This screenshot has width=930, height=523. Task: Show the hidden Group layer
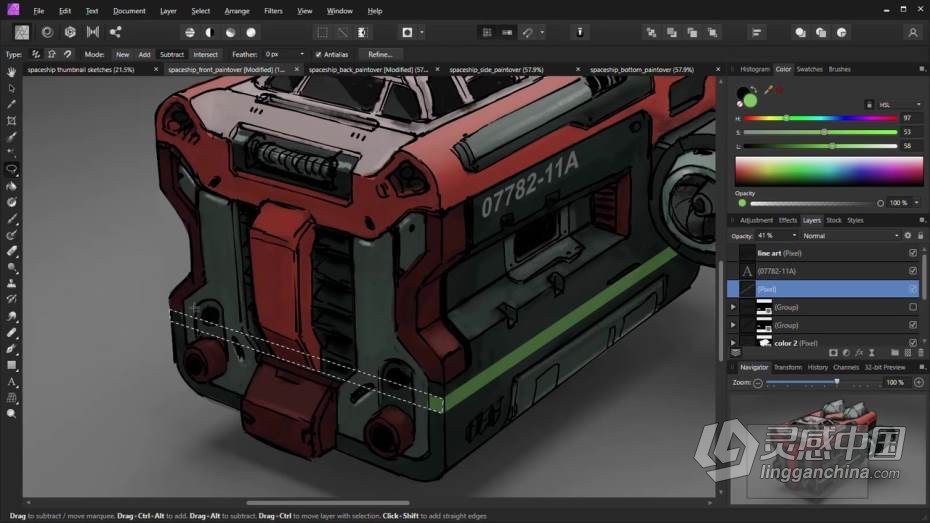(x=913, y=307)
